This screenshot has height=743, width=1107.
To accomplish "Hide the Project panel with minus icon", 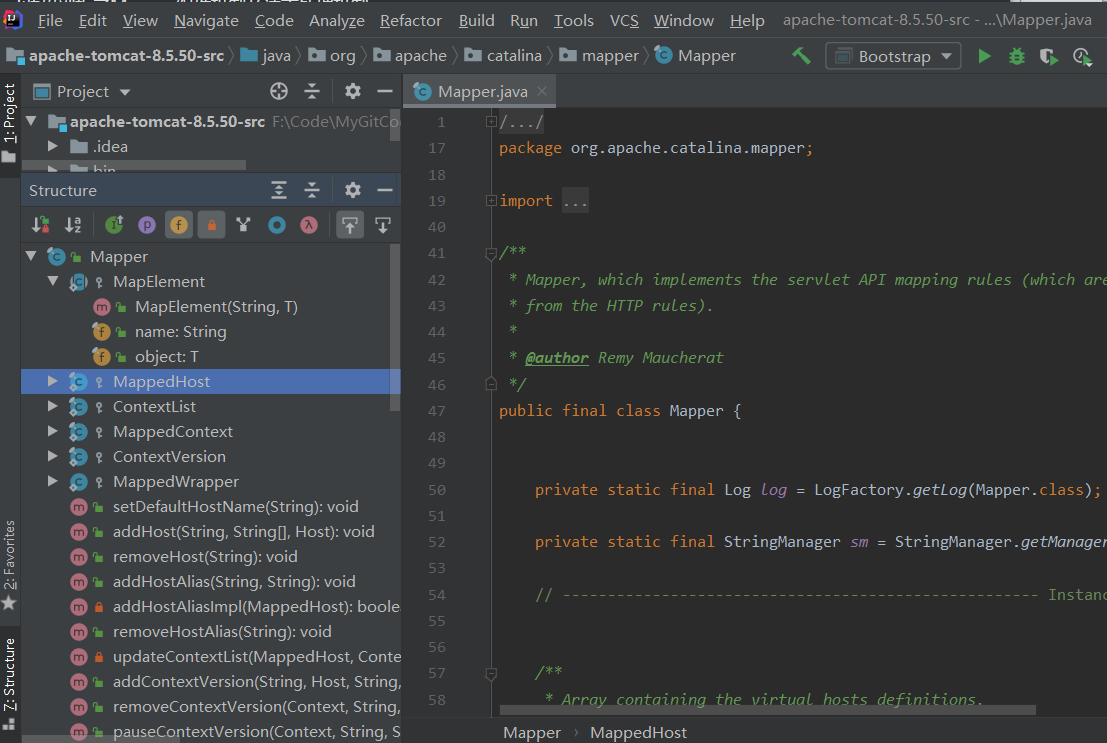I will click(385, 91).
